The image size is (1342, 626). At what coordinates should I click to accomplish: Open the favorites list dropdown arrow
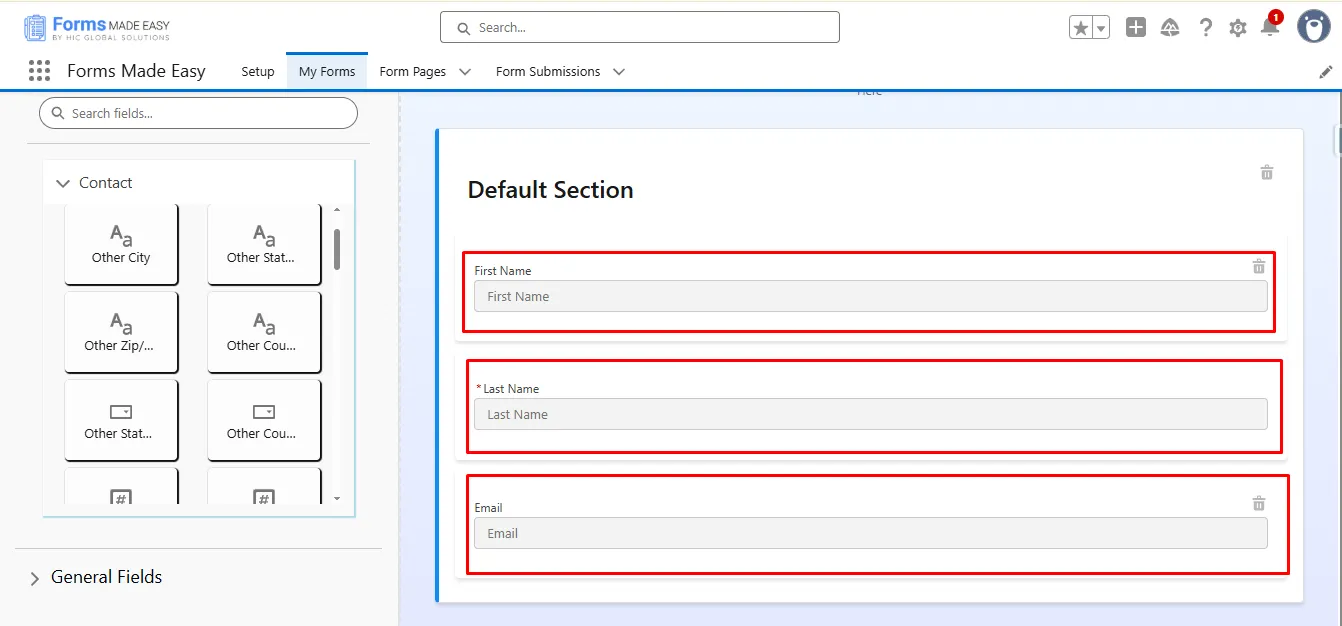coord(1101,28)
